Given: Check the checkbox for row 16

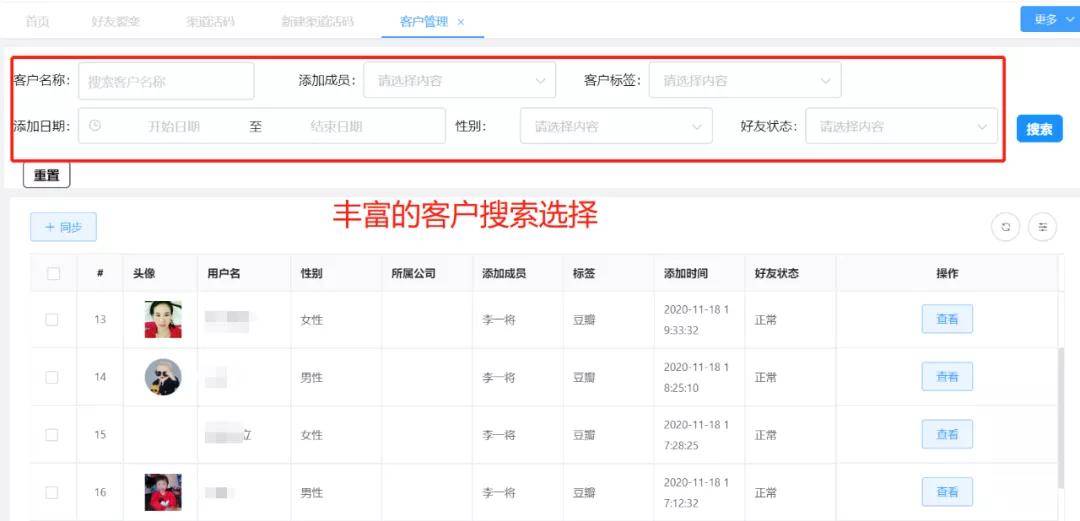Looking at the screenshot, I should coord(52,493).
